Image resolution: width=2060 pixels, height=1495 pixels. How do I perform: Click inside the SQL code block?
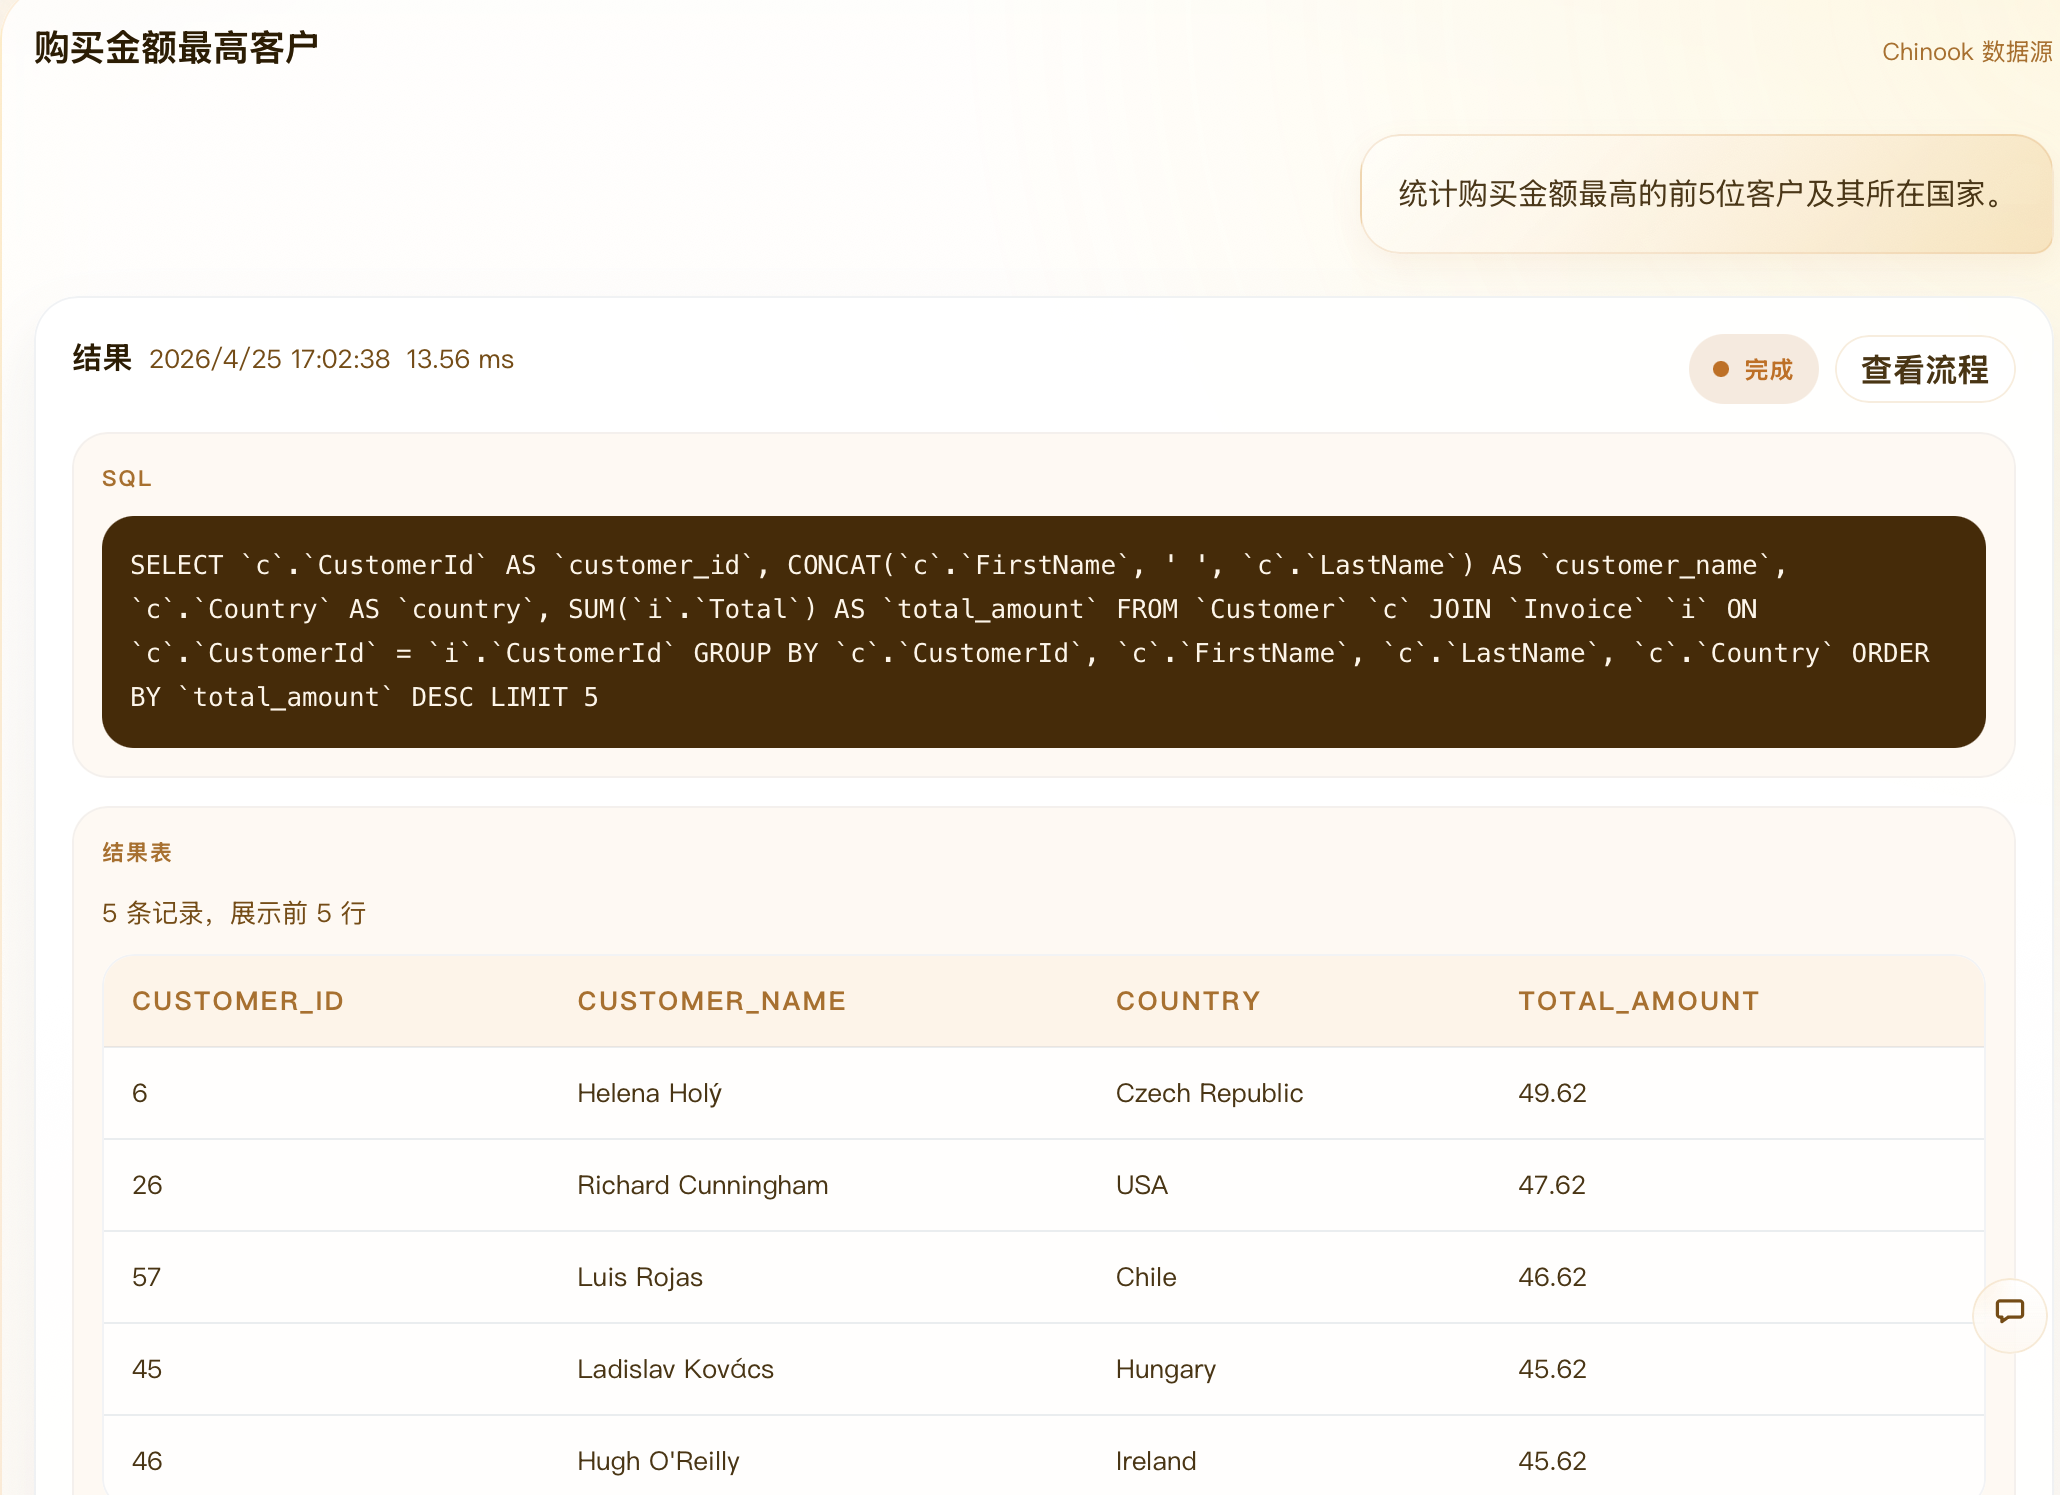(1043, 632)
